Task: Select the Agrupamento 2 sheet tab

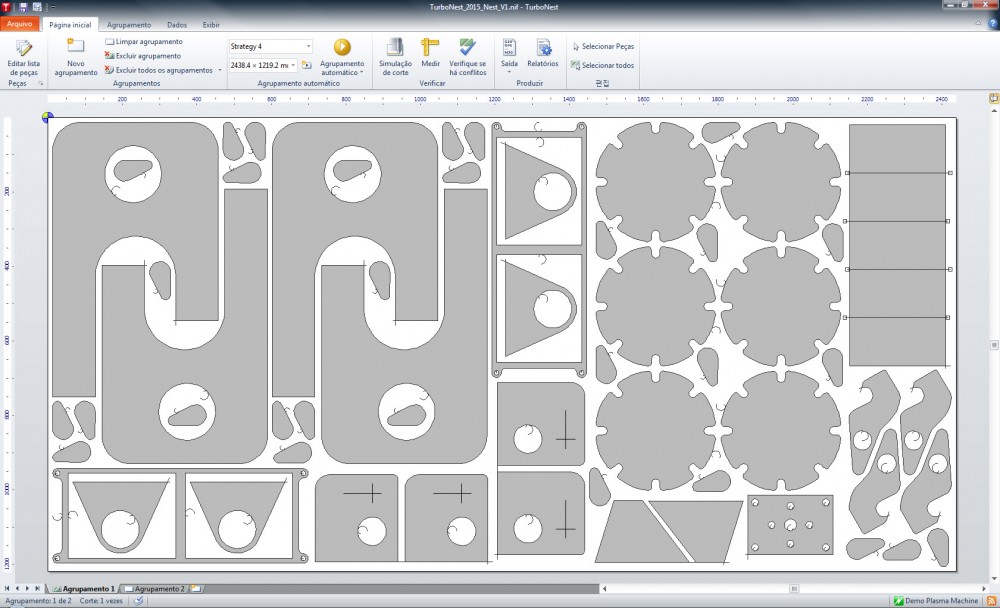Action: (x=154, y=589)
